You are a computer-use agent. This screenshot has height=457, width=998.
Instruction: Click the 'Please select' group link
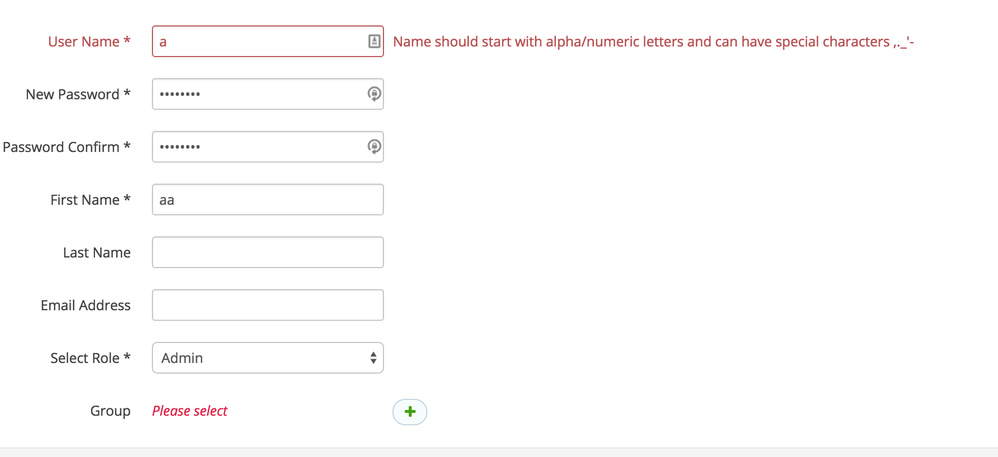point(190,411)
